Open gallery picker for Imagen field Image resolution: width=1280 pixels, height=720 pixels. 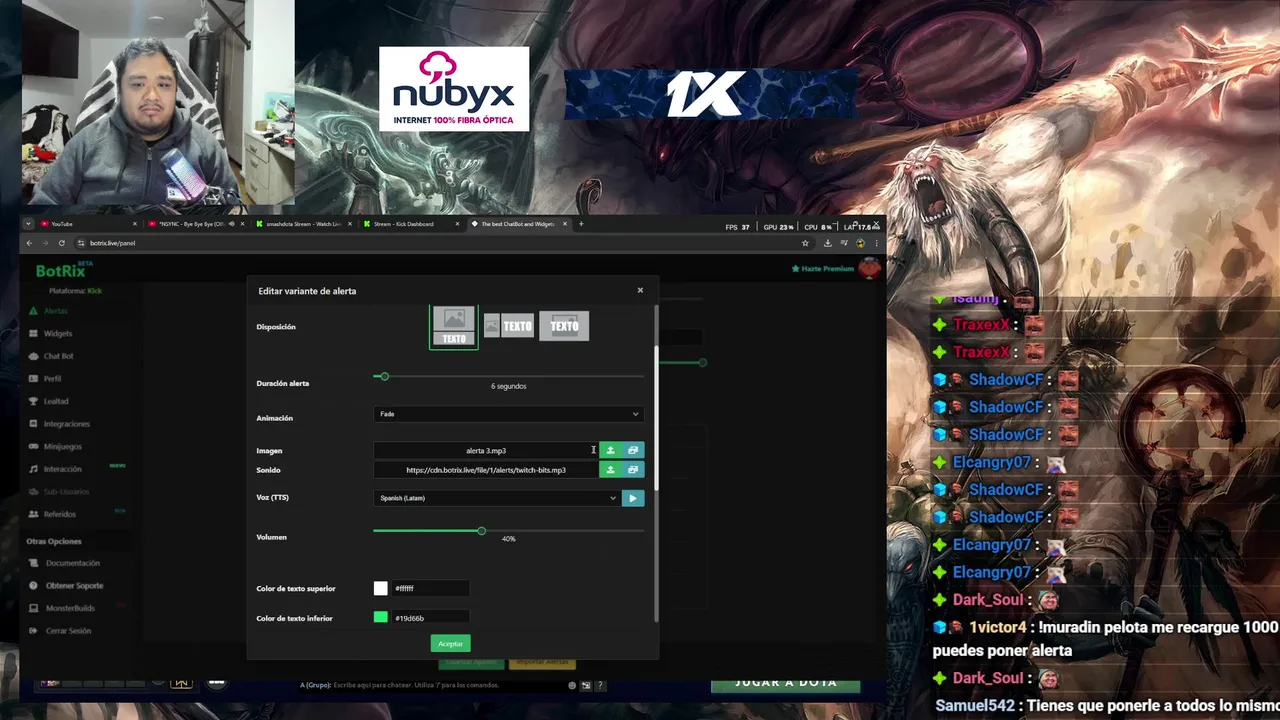633,450
